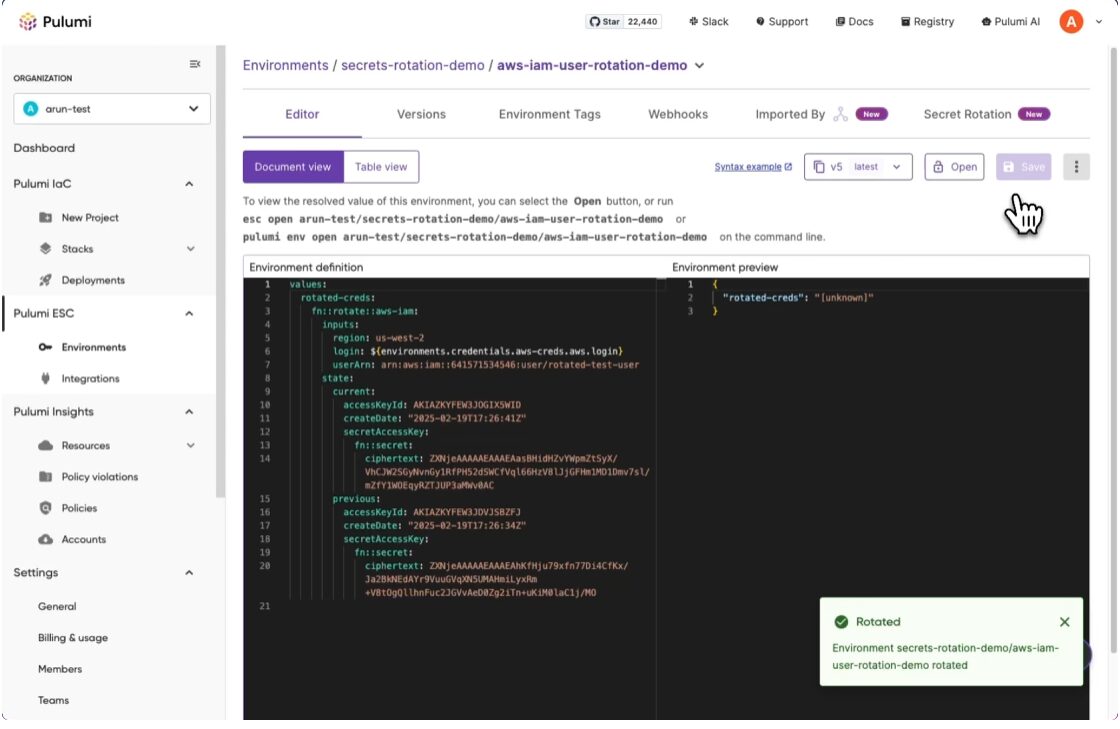Click the user avatar A
The width and height of the screenshot is (1120, 729).
point(1071,21)
